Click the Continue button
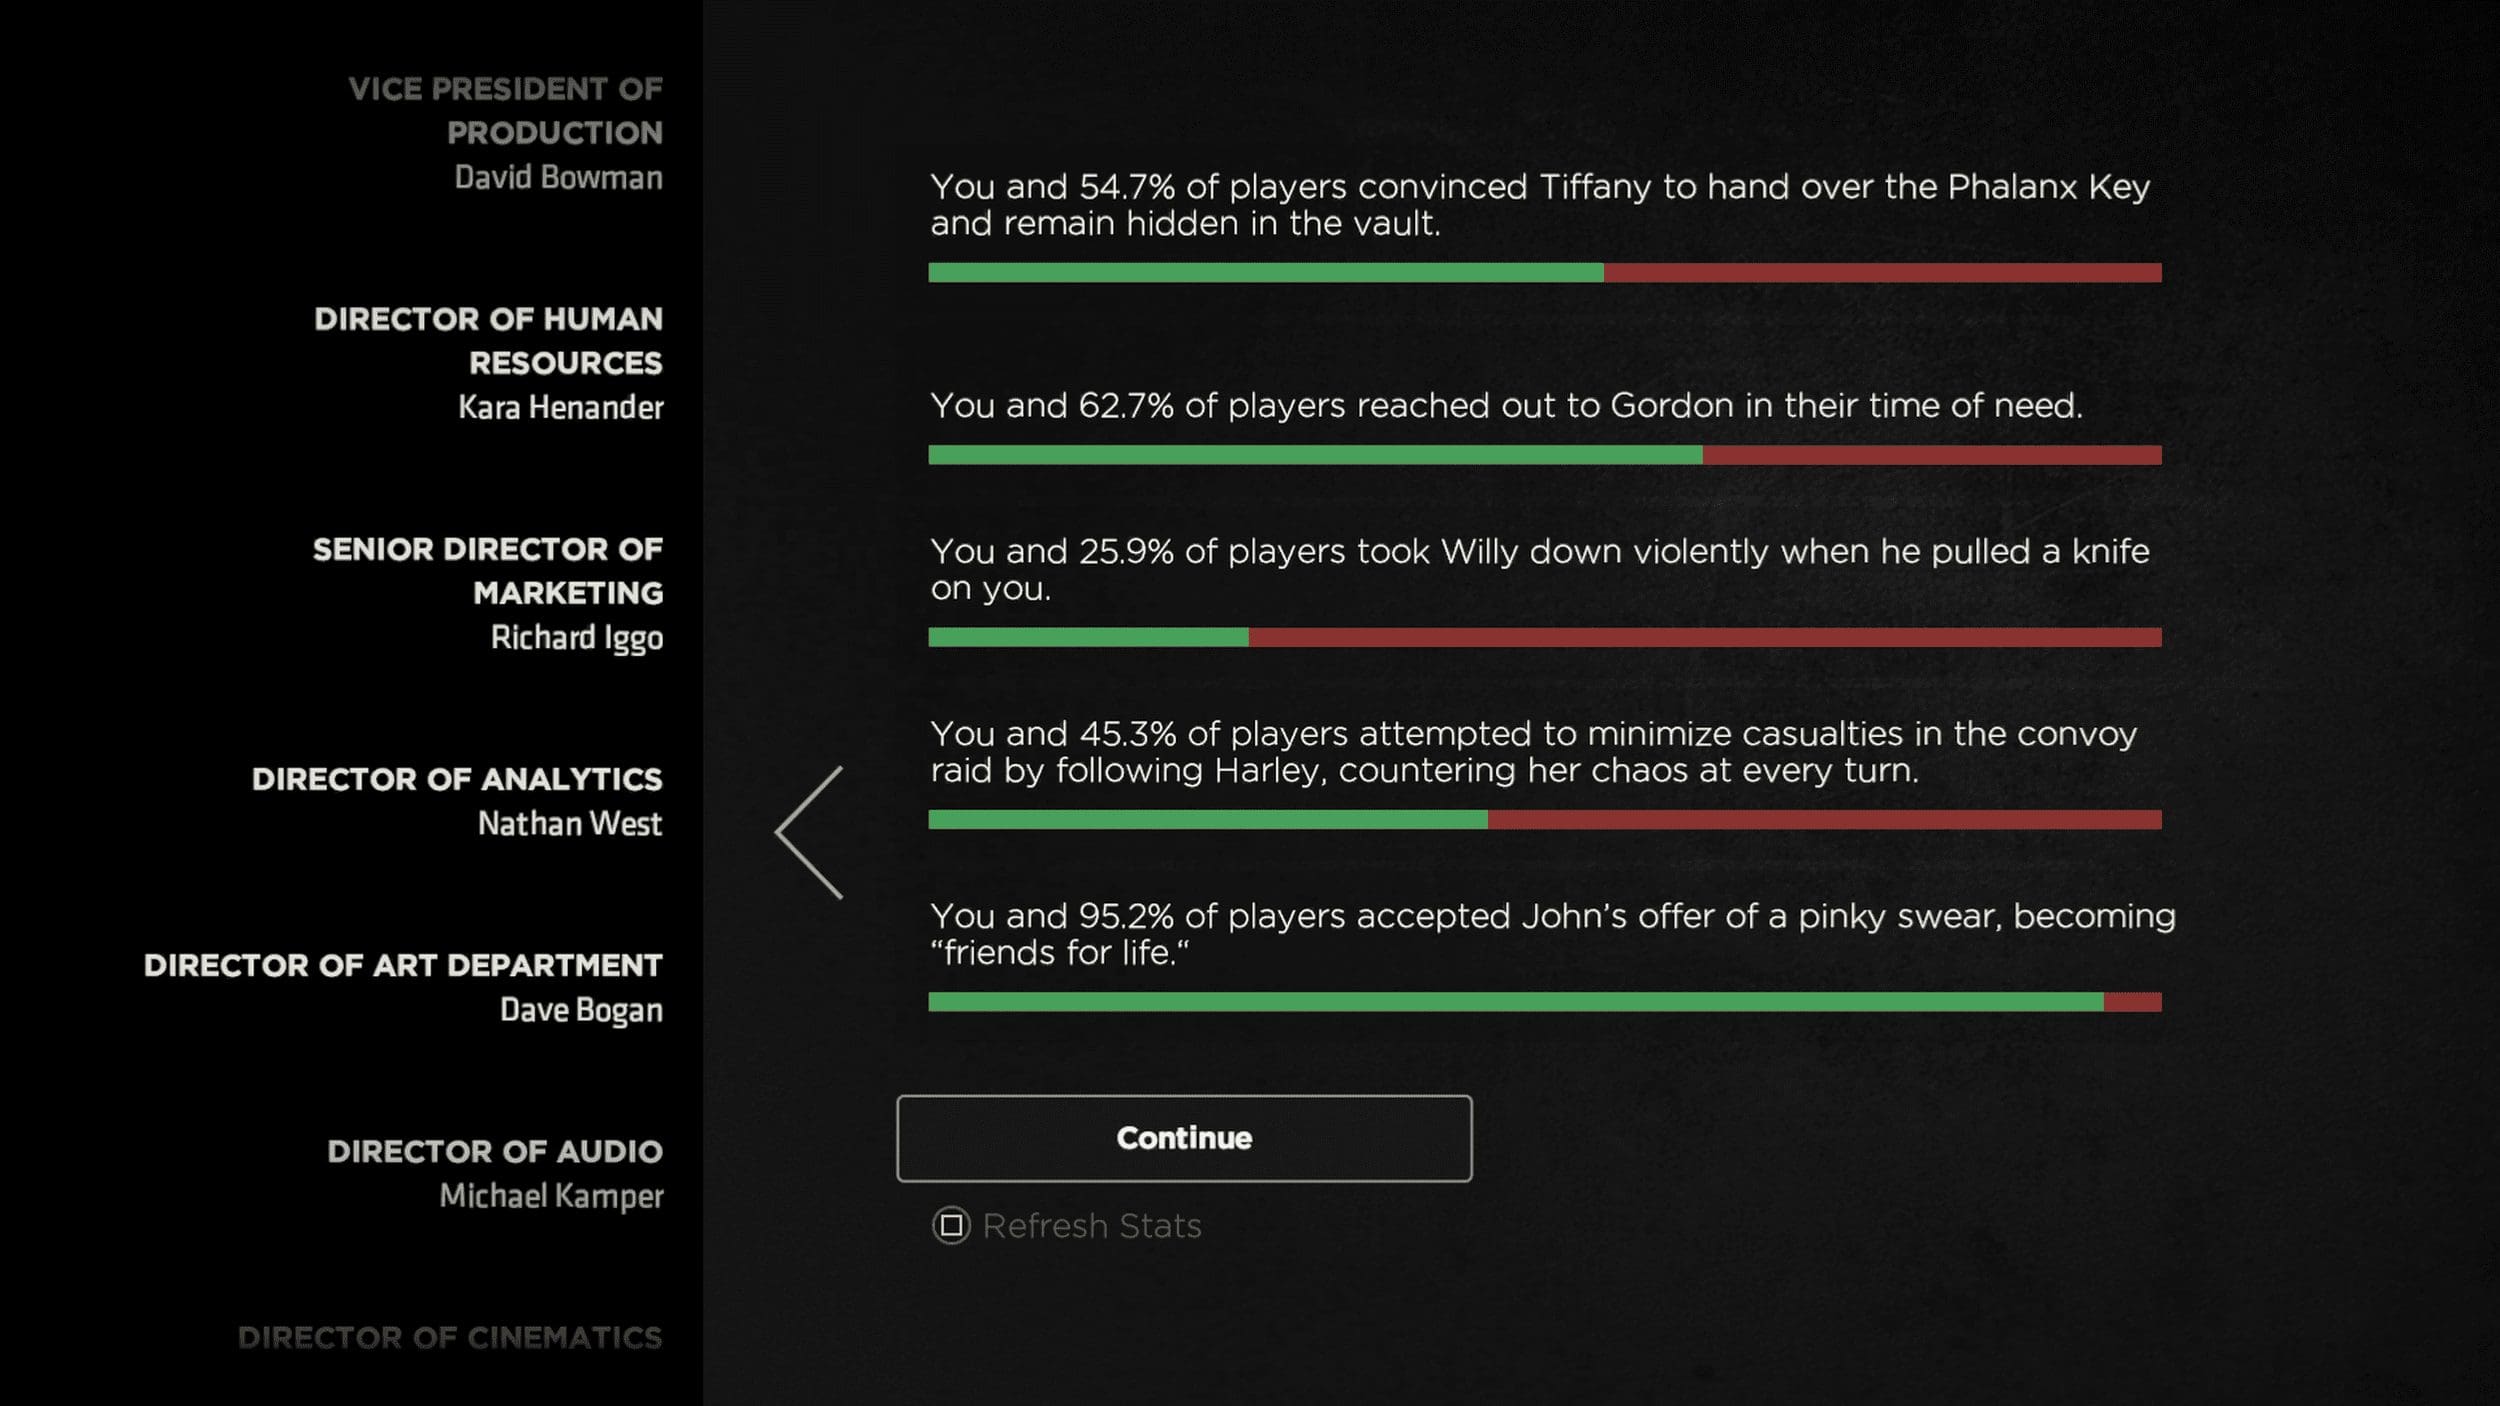Viewport: 2500px width, 1406px height. point(1184,1138)
